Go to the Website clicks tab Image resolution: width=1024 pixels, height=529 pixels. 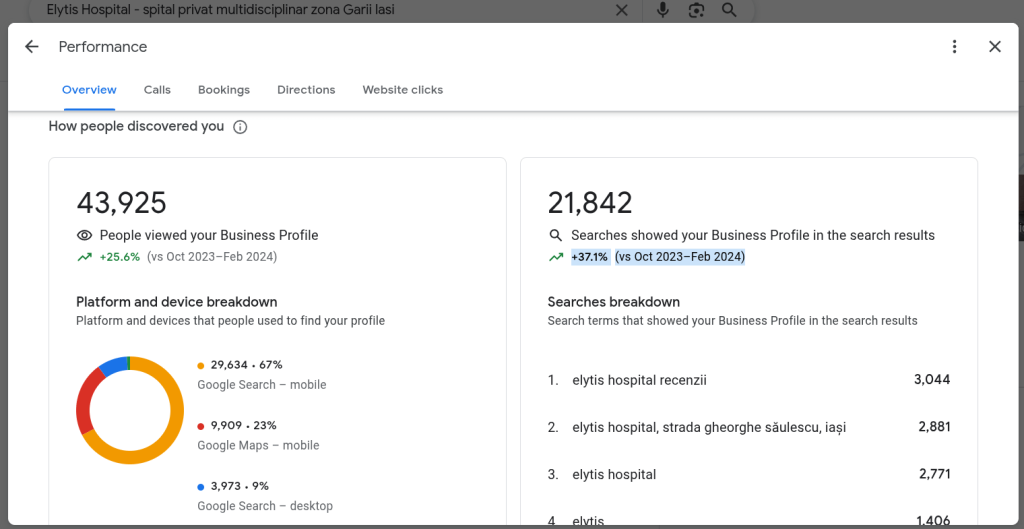pyautogui.click(x=402, y=90)
